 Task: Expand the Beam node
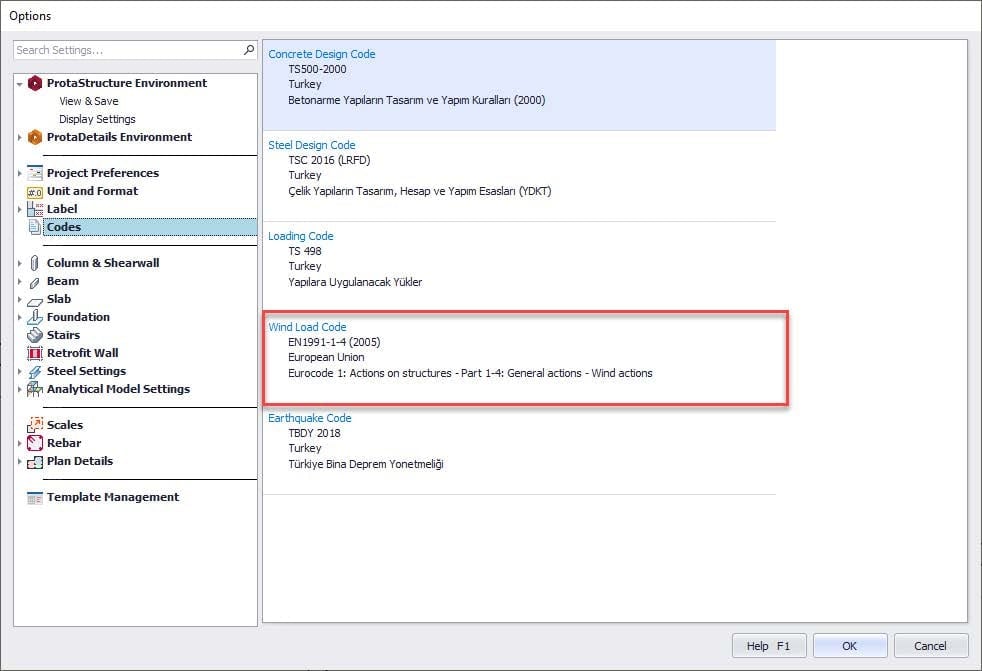click(x=19, y=281)
